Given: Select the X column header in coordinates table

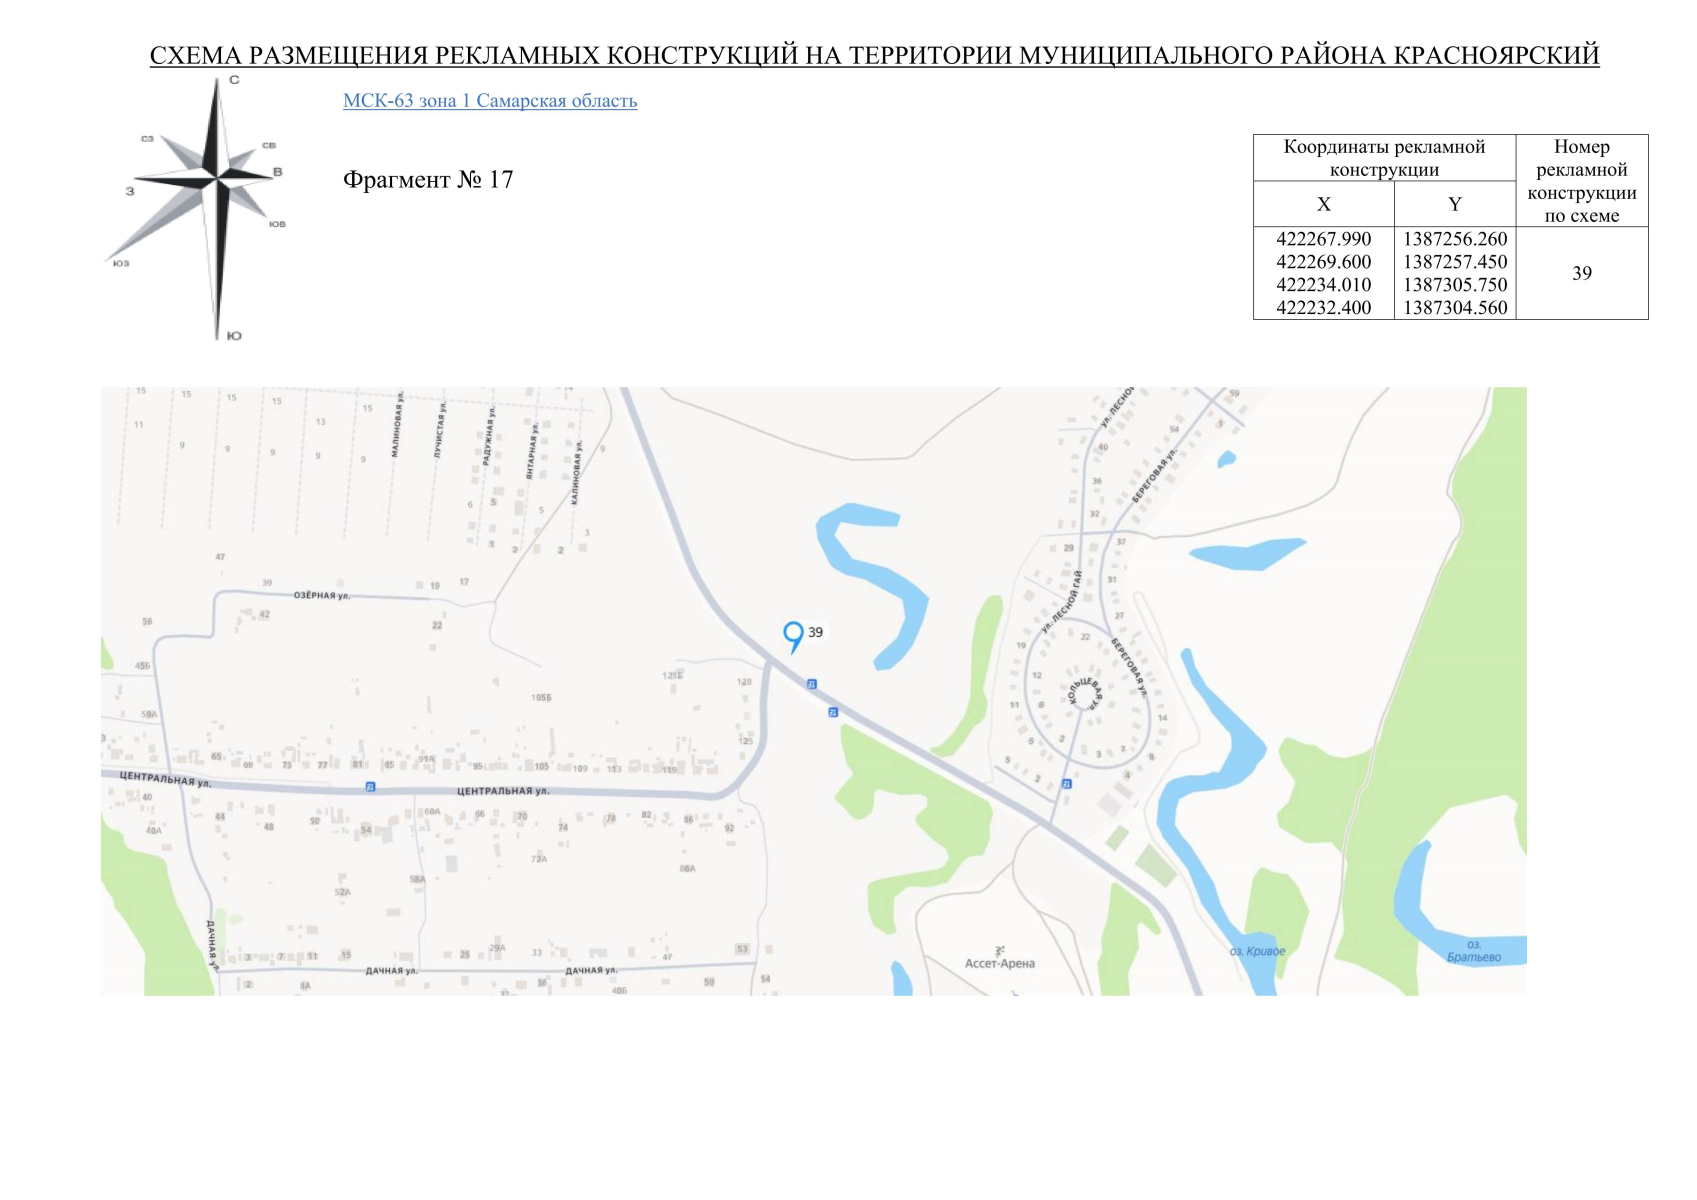Looking at the screenshot, I should click(x=1323, y=204).
